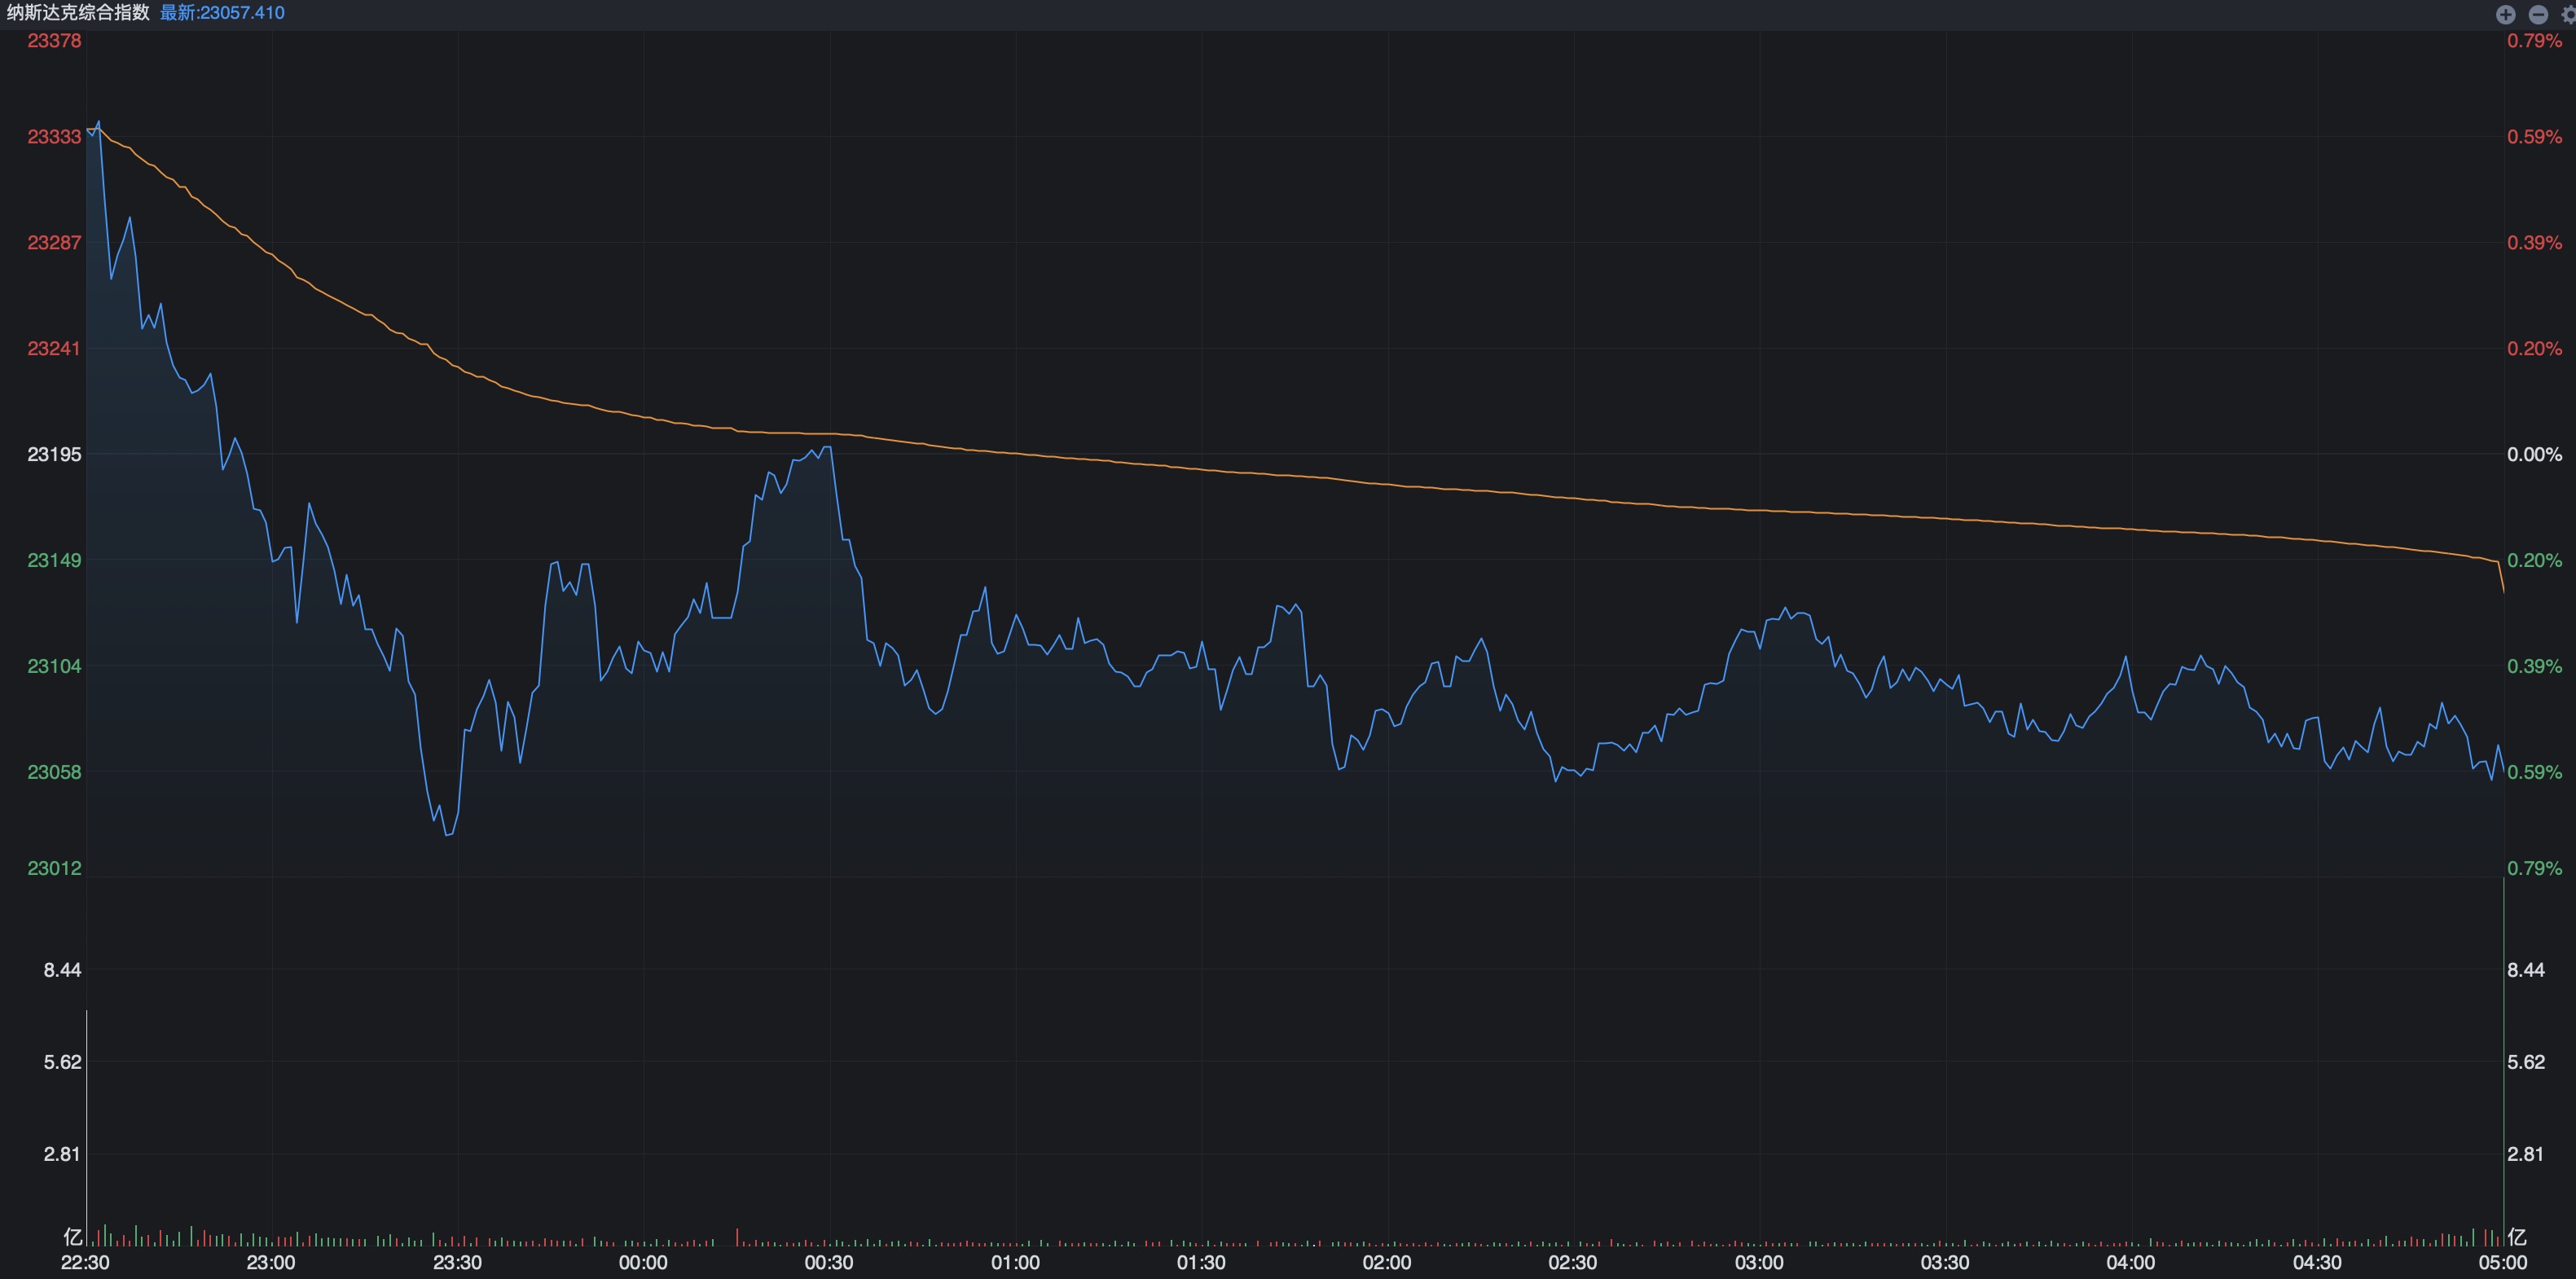Click the plus zoom-in icon

click(2505, 14)
